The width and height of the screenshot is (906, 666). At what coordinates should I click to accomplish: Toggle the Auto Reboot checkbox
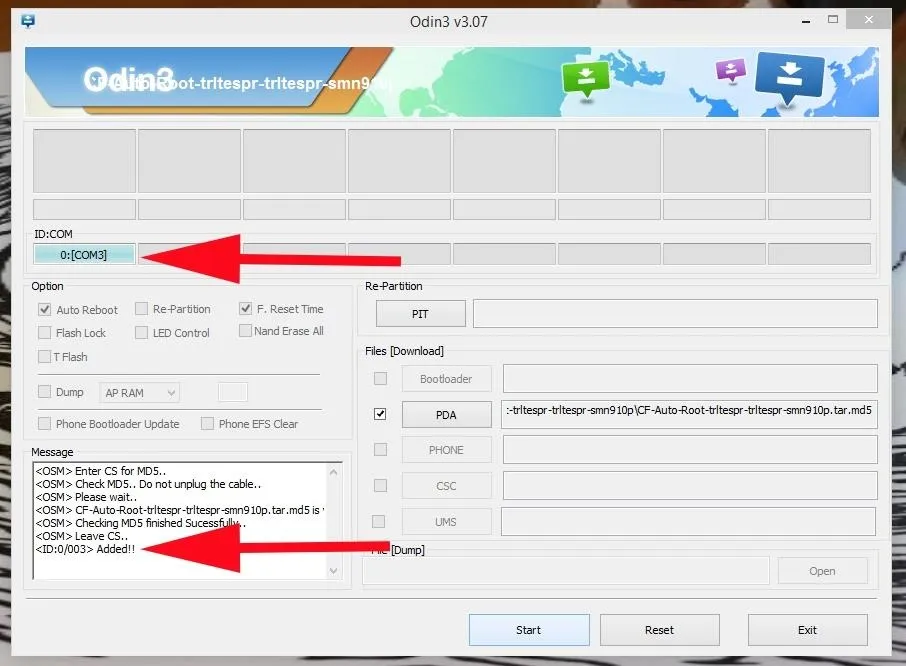tap(44, 310)
